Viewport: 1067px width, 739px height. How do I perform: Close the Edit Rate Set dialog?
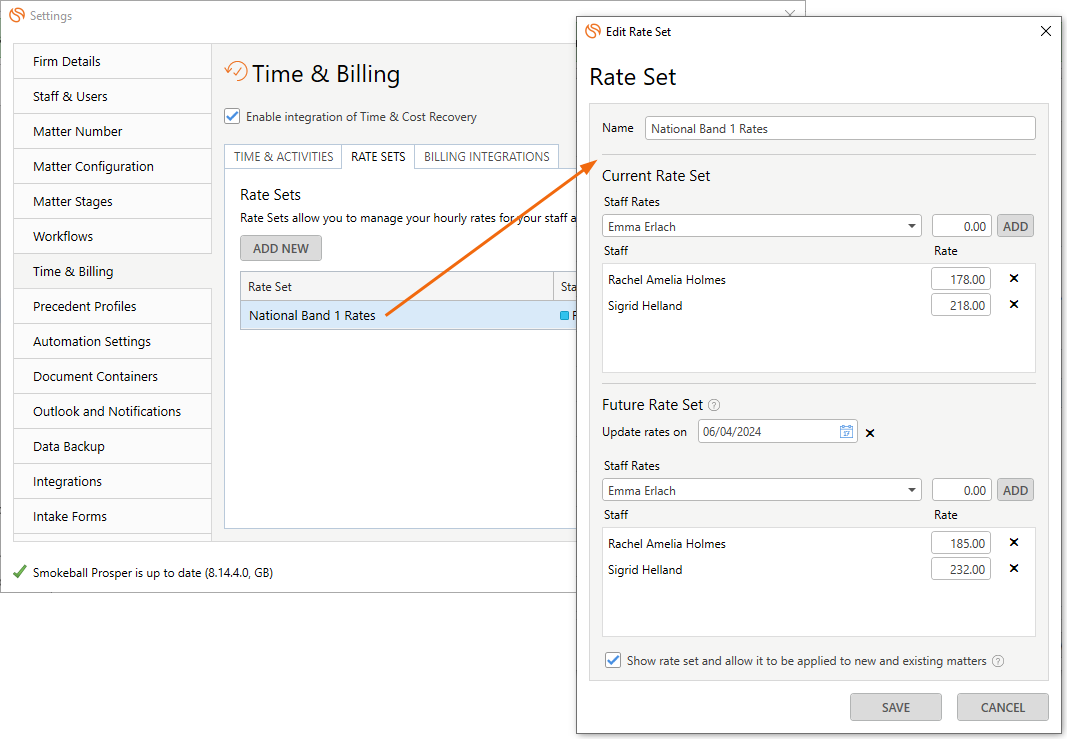coord(1046,31)
